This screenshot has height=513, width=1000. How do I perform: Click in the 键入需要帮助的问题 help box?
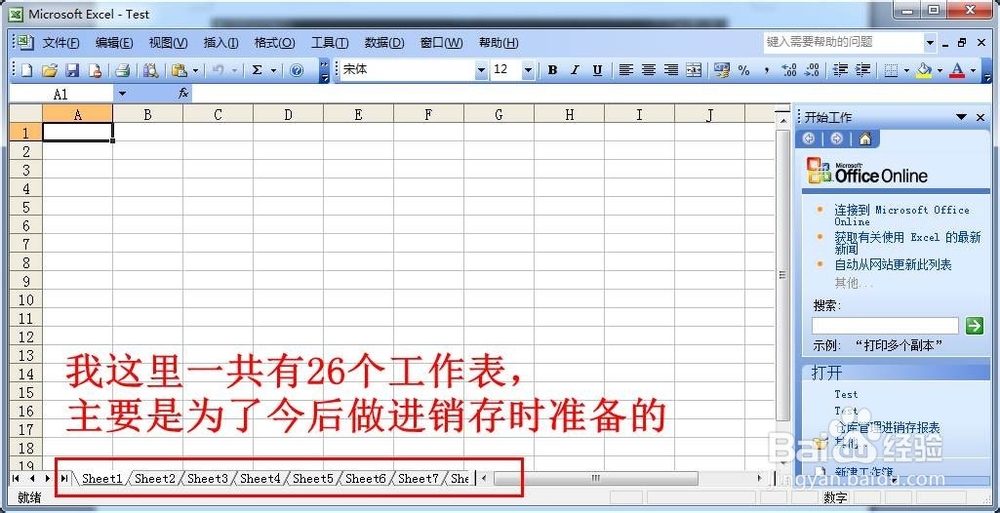[842, 42]
